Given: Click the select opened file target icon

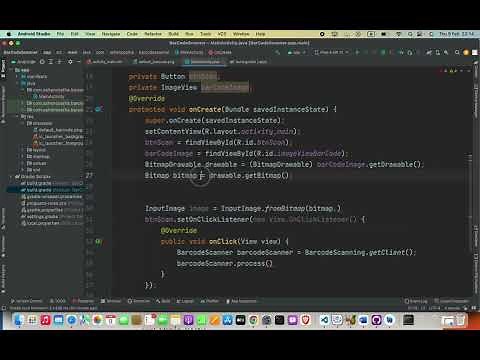Looking at the screenshot, I should 42,62.
